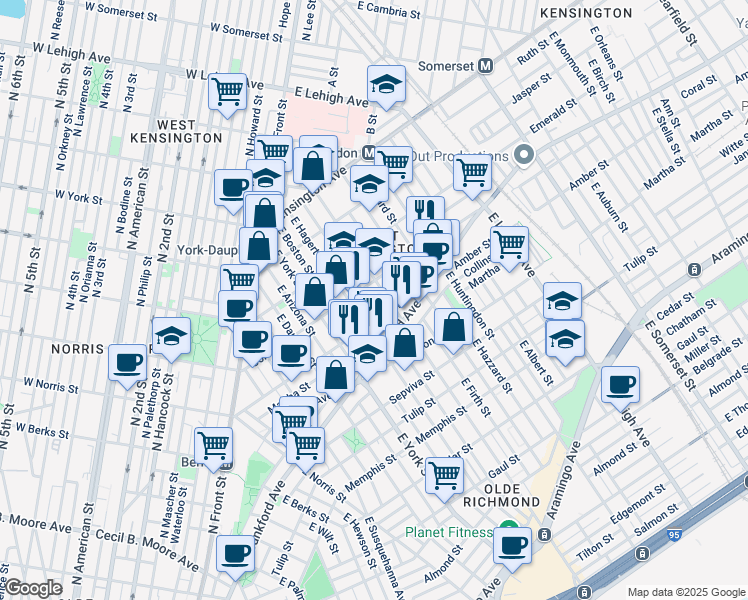Screen dimensions: 748x600
Task: Select the grocery cart marker on W Lehigh Ave
Action: tap(228, 92)
